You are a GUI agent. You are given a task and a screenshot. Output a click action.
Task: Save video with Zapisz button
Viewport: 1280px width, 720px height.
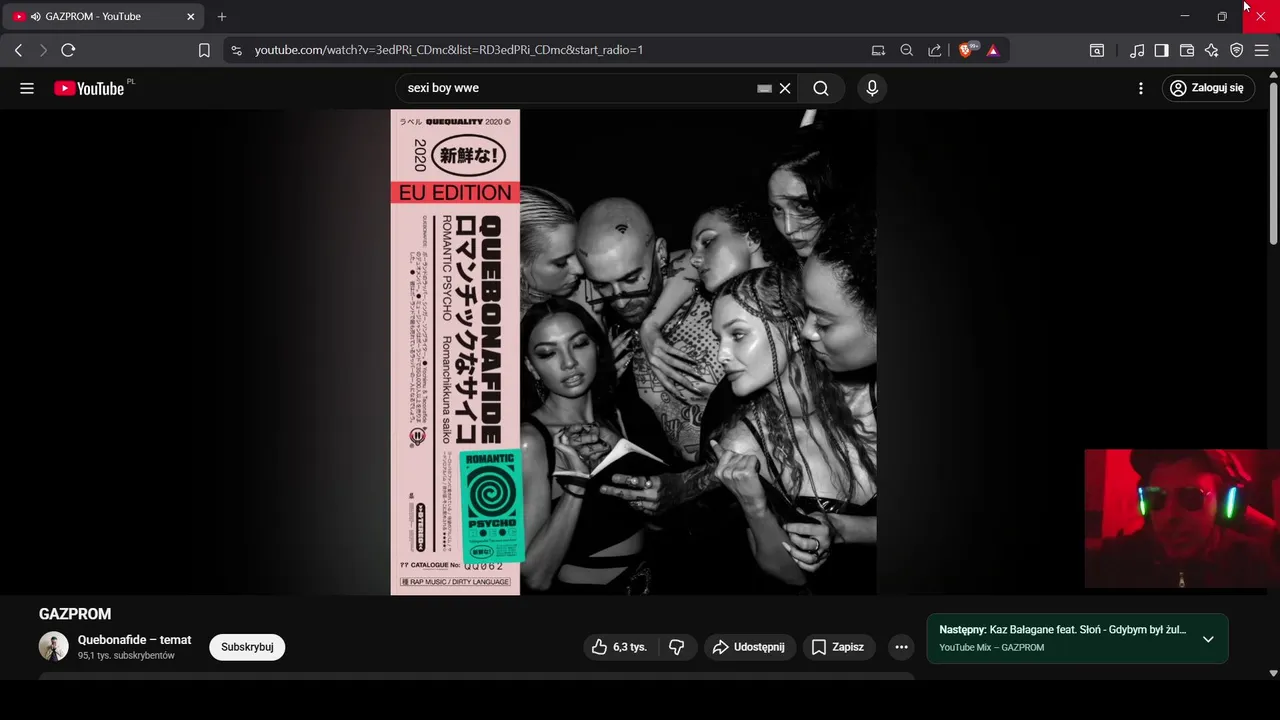[x=838, y=647]
